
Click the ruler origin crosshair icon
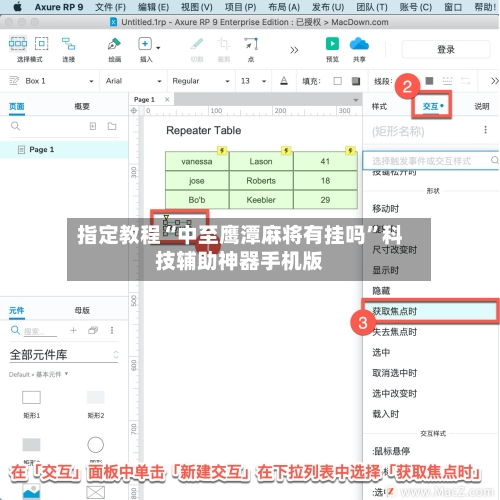click(x=134, y=111)
